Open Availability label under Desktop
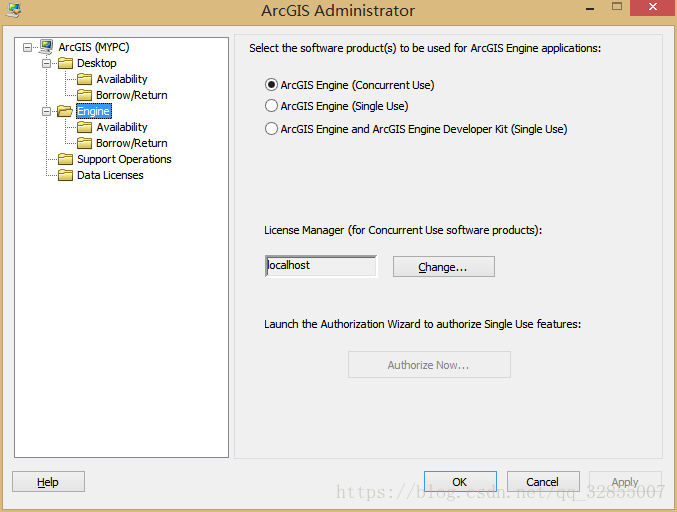 click(x=122, y=79)
